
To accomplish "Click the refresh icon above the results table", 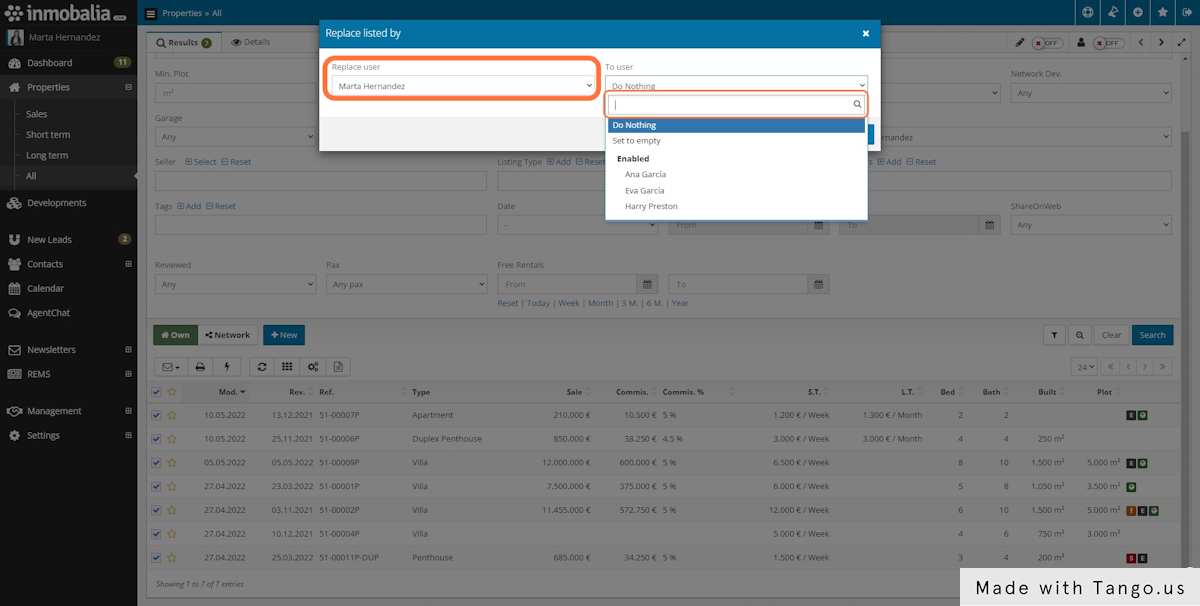I will coord(262,366).
